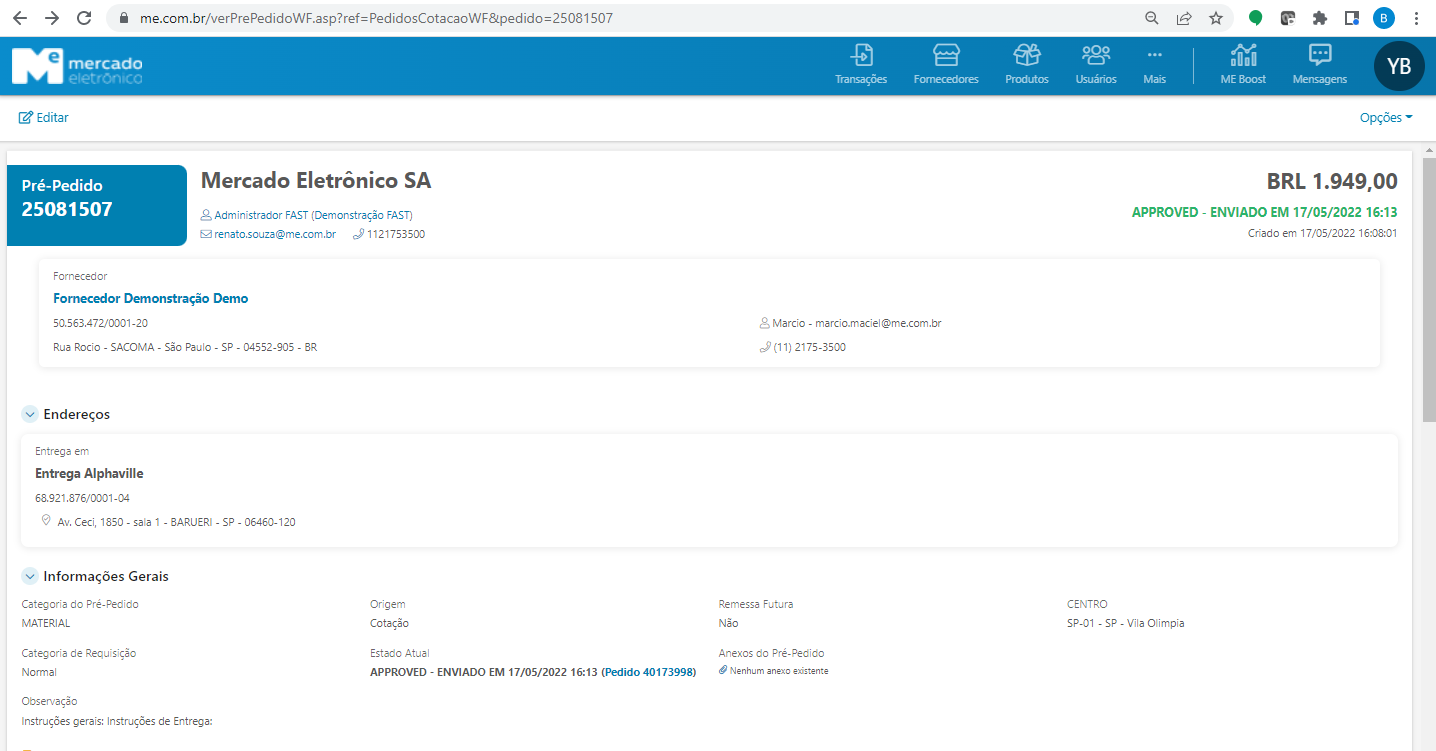Screen dimensions: 1436x751
Task: Click the browser address bar URL
Action: [x=375, y=18]
